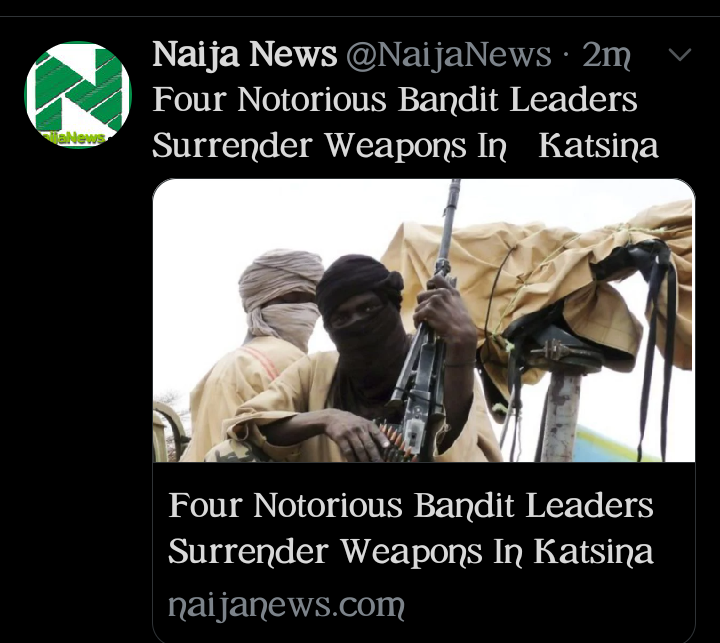
Task: Open the 2m timestamp permalink
Action: pyautogui.click(x=606, y=55)
